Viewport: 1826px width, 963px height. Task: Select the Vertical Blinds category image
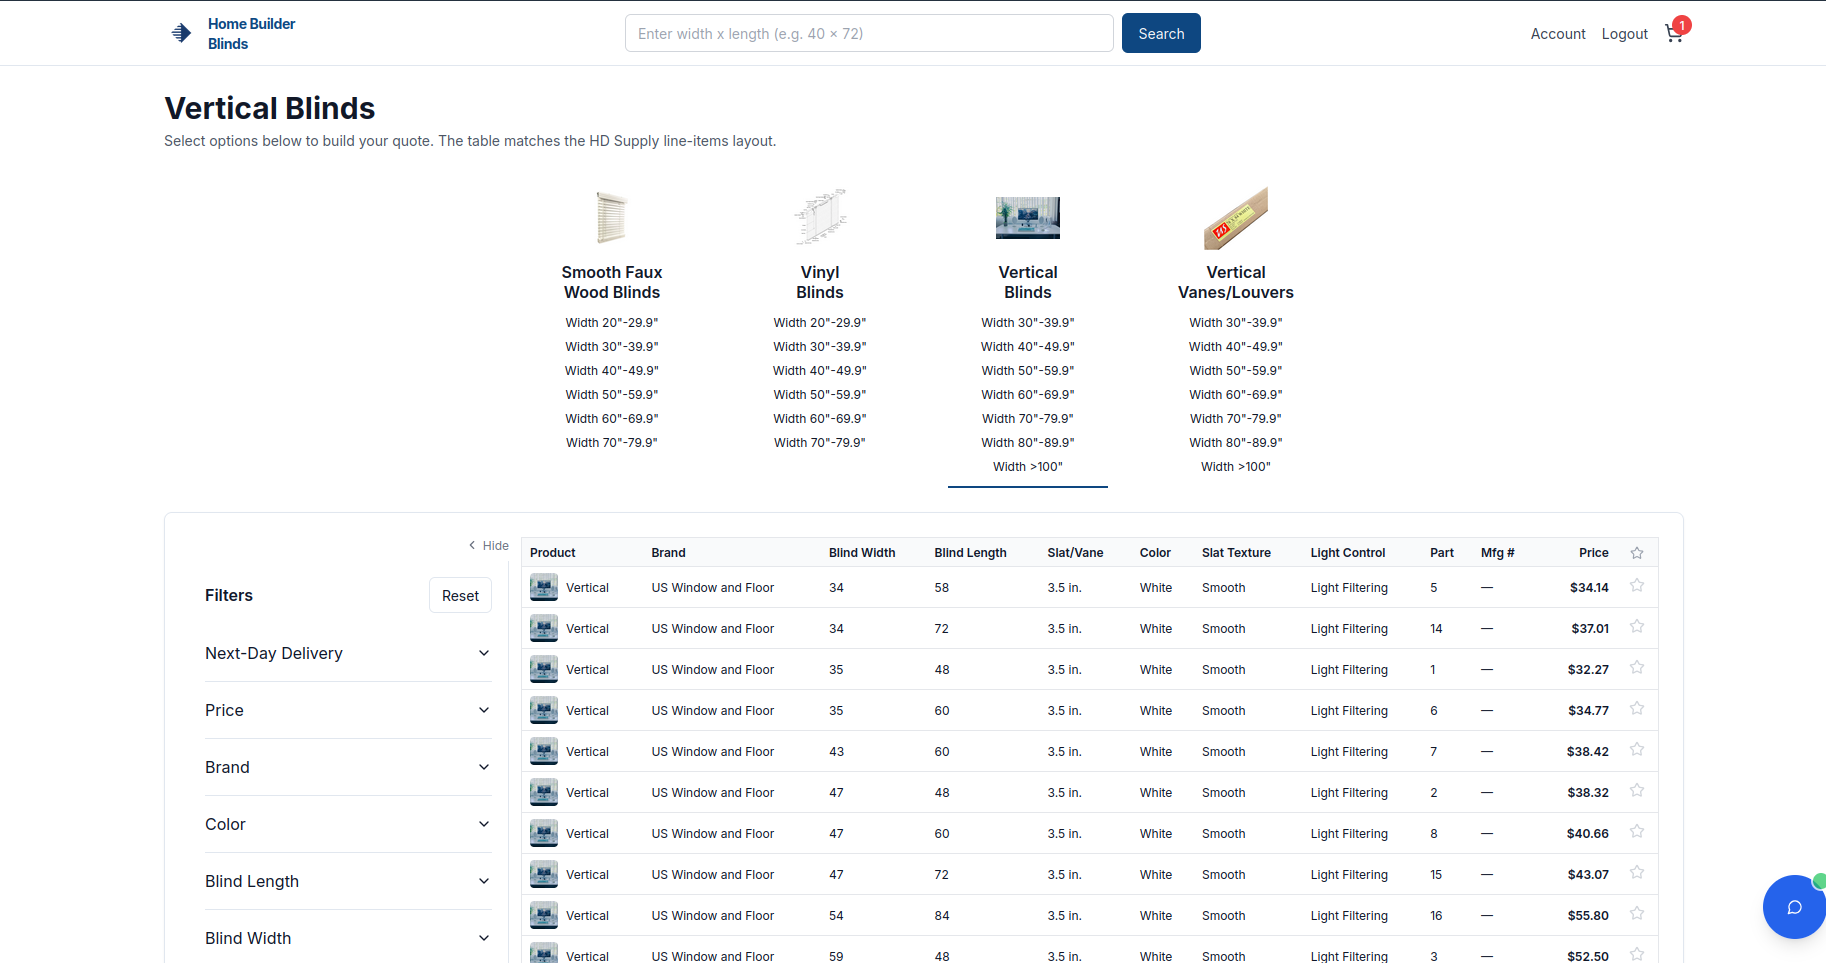pyautogui.click(x=1027, y=217)
